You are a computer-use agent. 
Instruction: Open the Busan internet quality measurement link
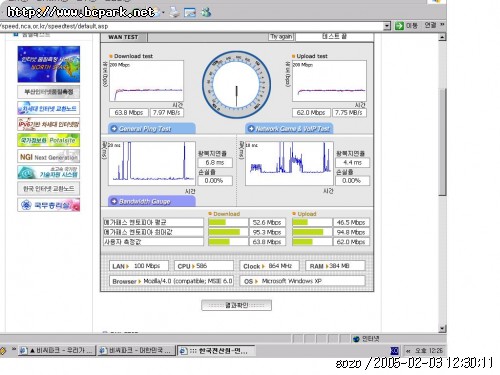coord(49,92)
